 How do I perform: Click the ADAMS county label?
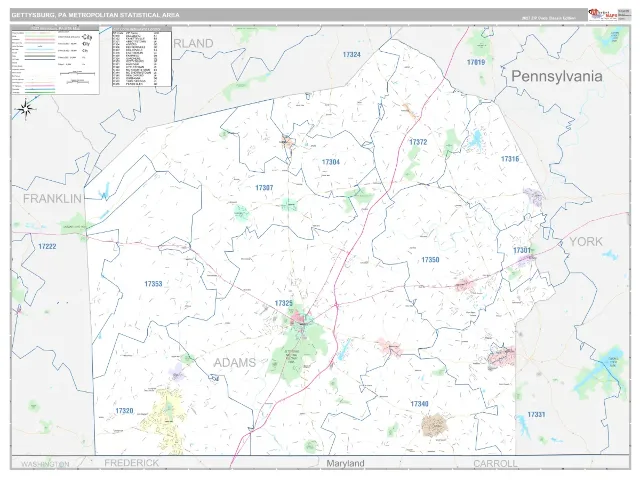235,362
